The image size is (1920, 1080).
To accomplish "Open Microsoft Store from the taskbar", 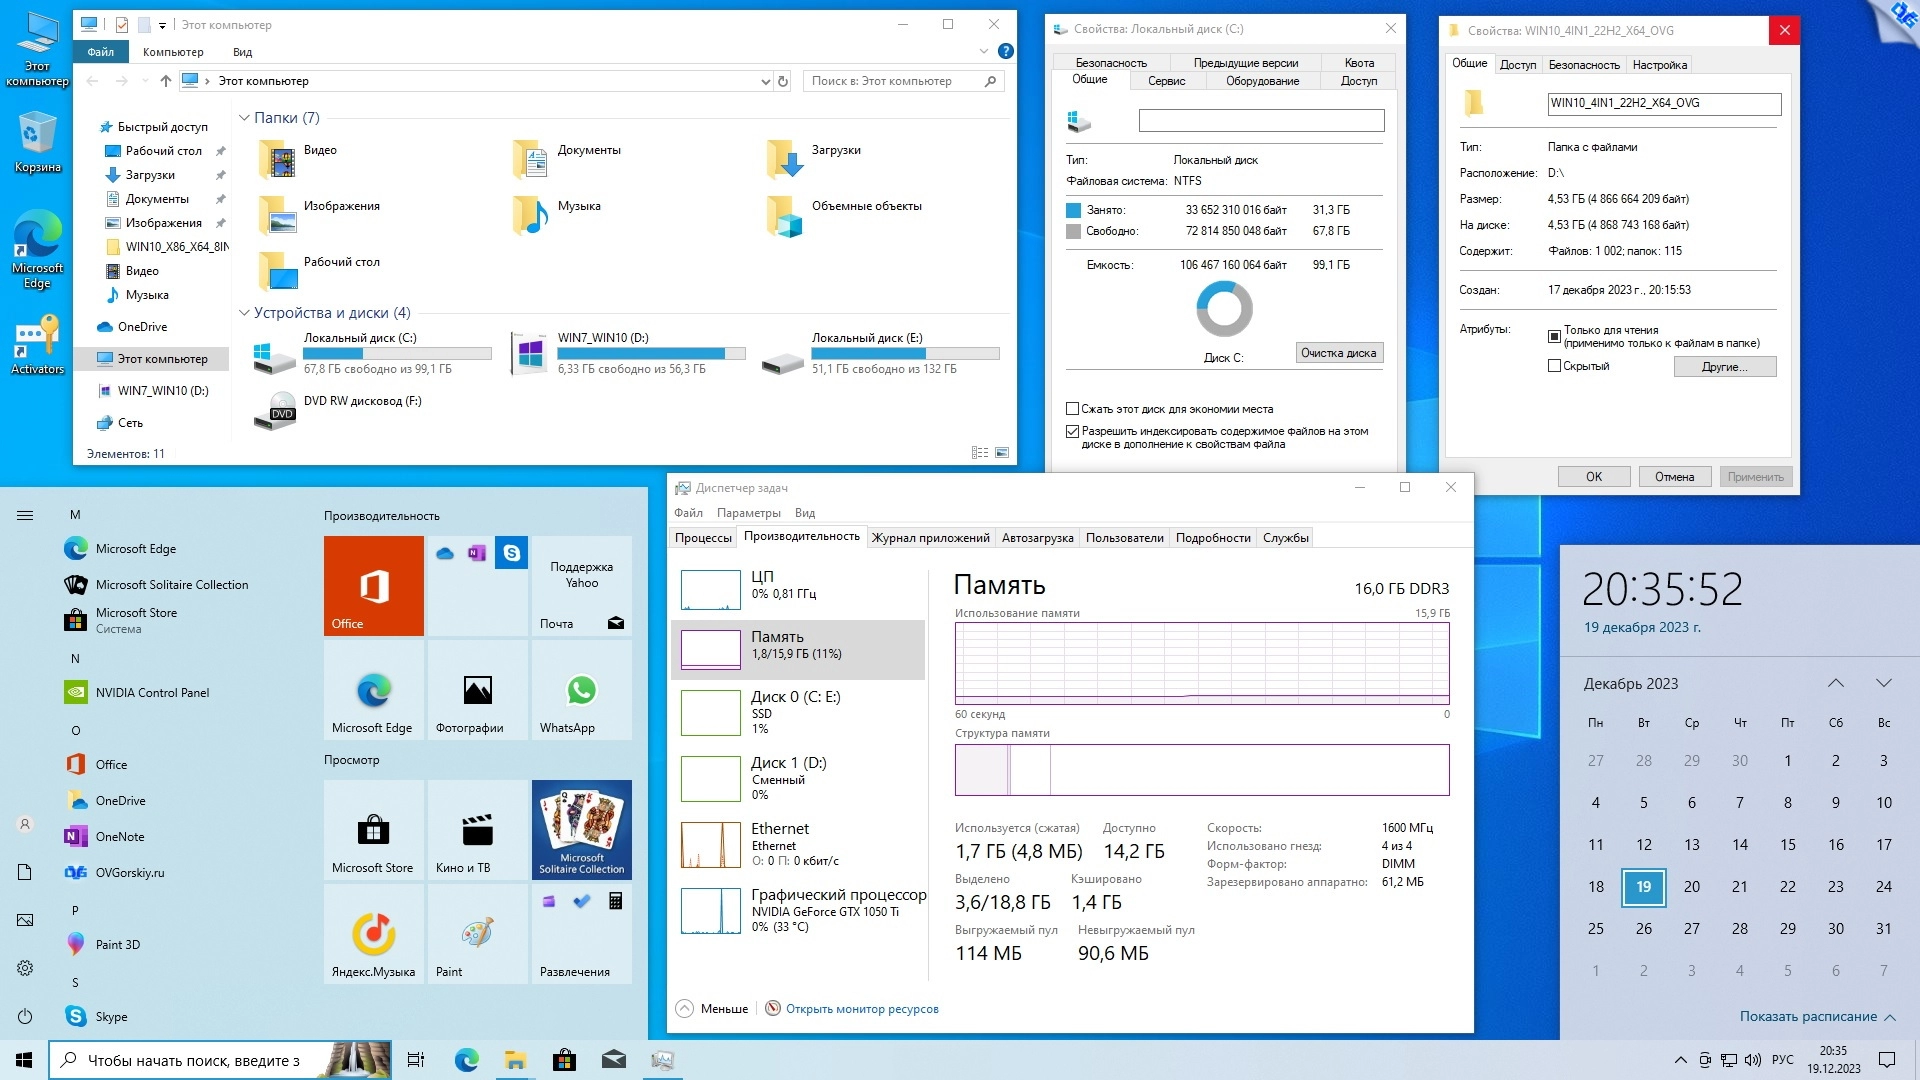I will click(x=564, y=1060).
